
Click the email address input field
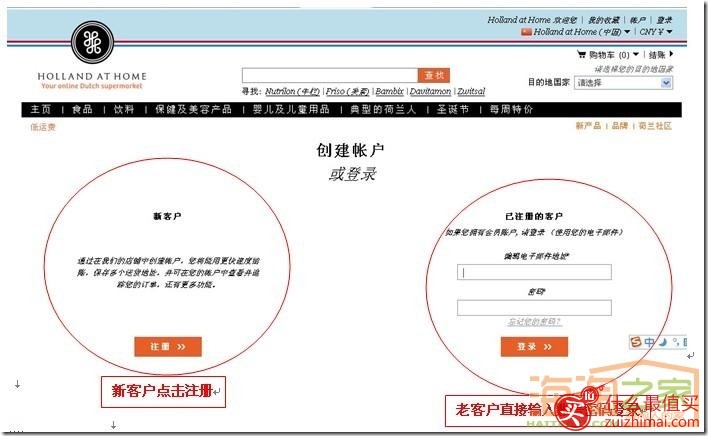tap(534, 272)
